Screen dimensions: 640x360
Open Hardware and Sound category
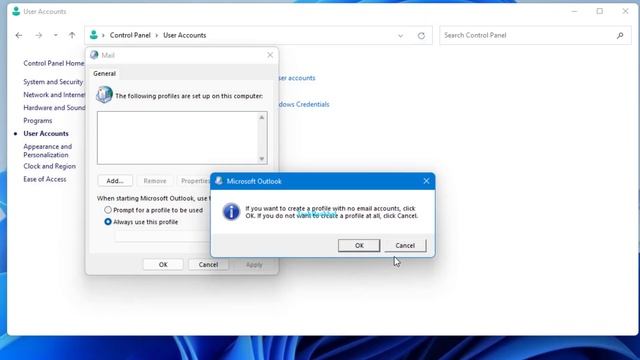pos(54,108)
